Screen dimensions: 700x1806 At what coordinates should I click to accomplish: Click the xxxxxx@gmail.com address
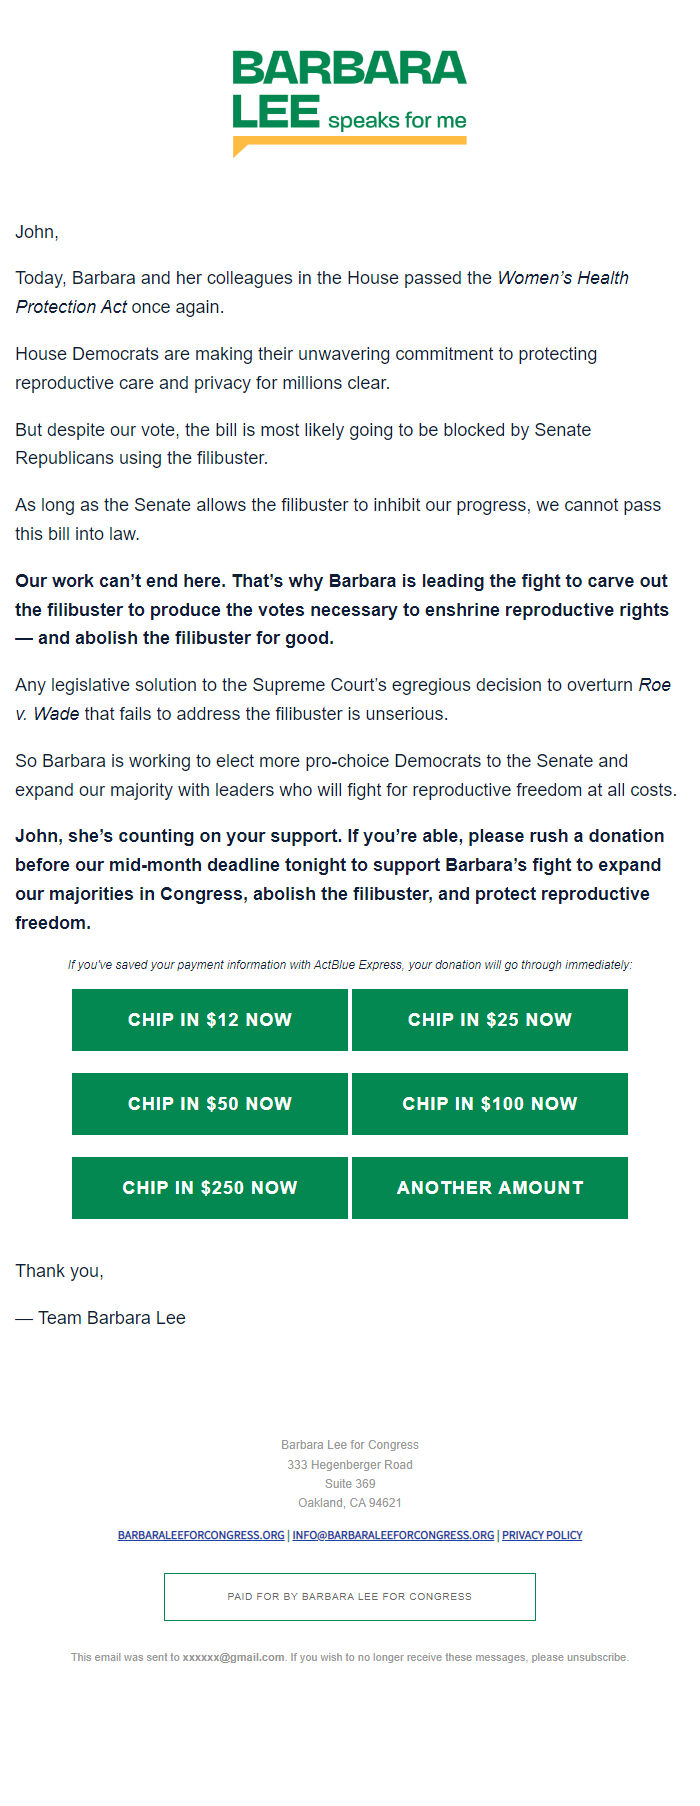234,1657
